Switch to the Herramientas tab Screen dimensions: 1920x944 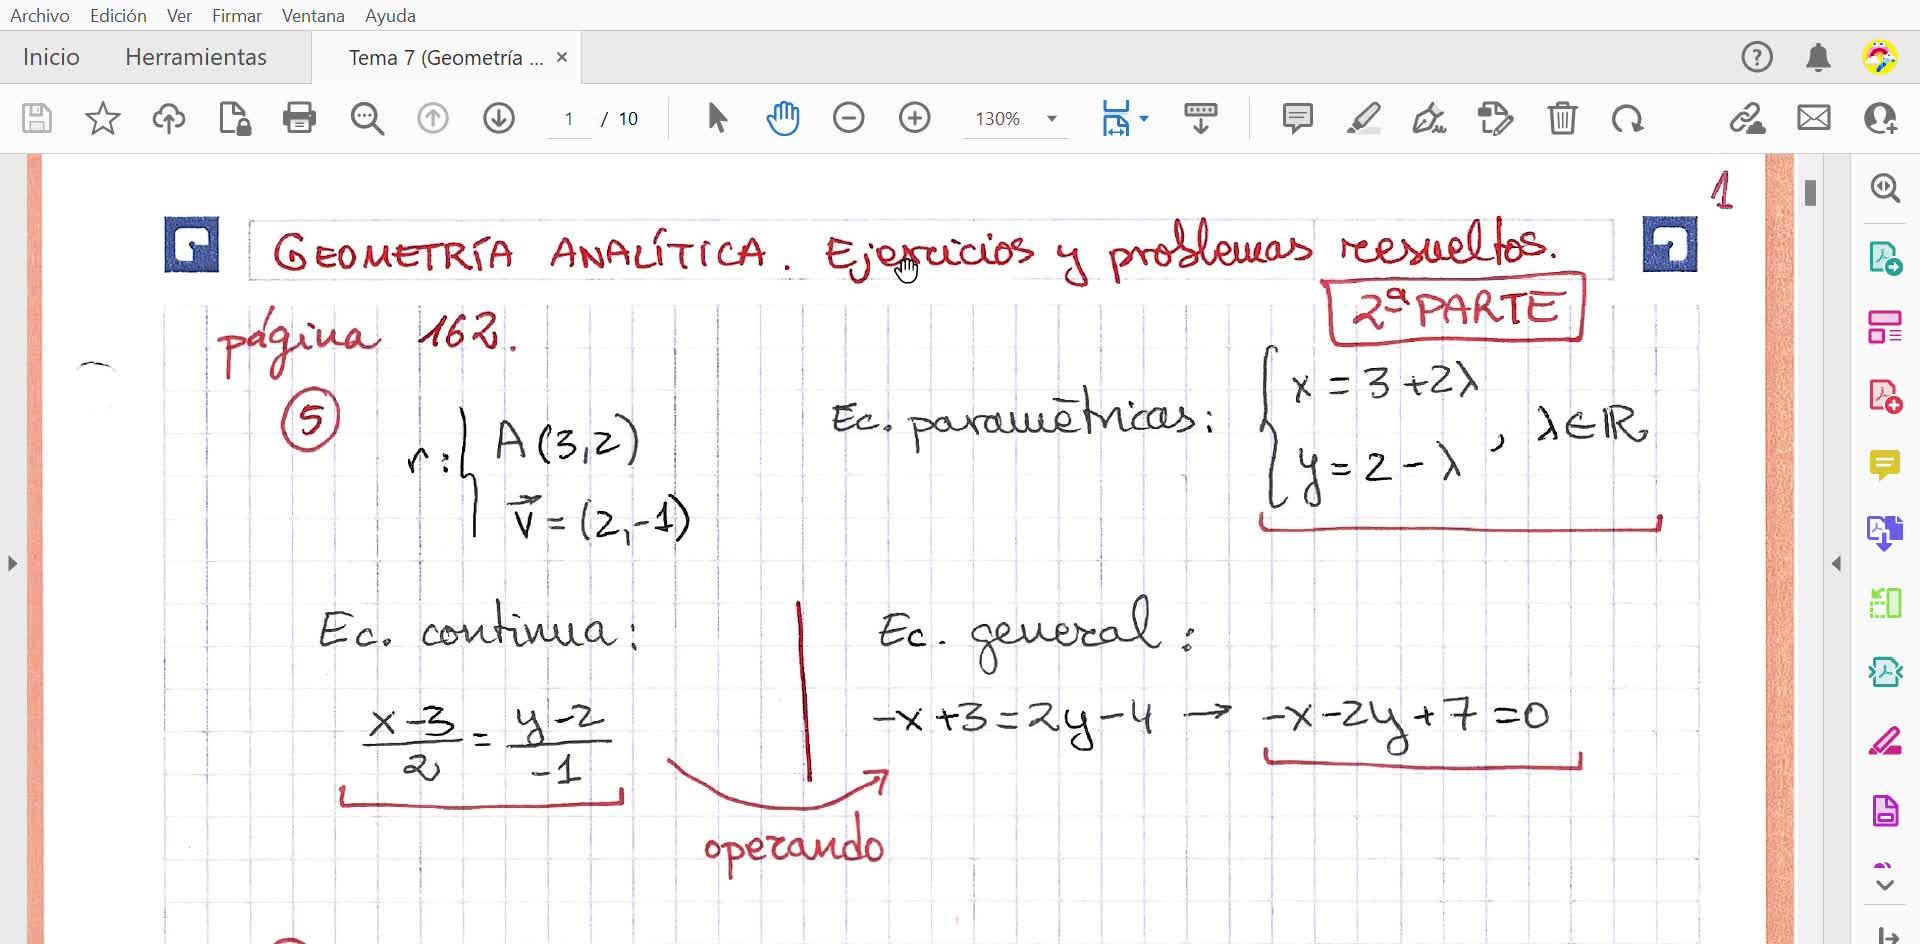196,57
